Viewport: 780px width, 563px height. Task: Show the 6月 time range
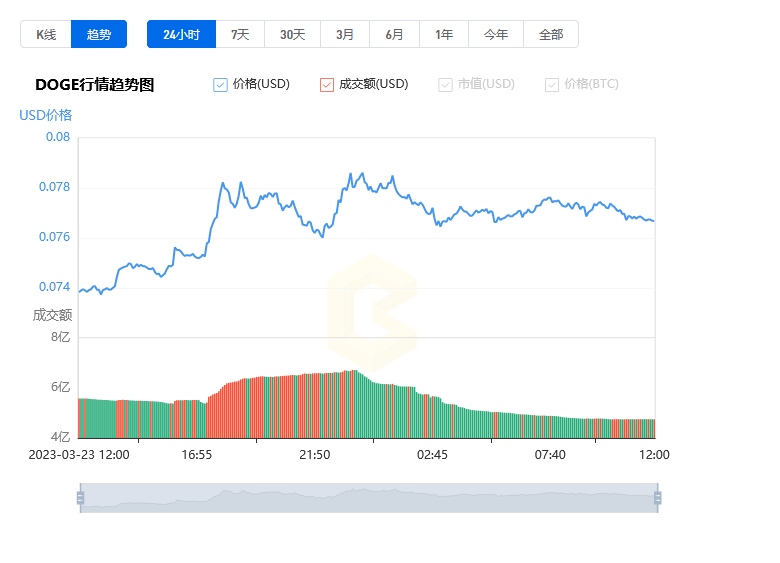click(x=394, y=34)
